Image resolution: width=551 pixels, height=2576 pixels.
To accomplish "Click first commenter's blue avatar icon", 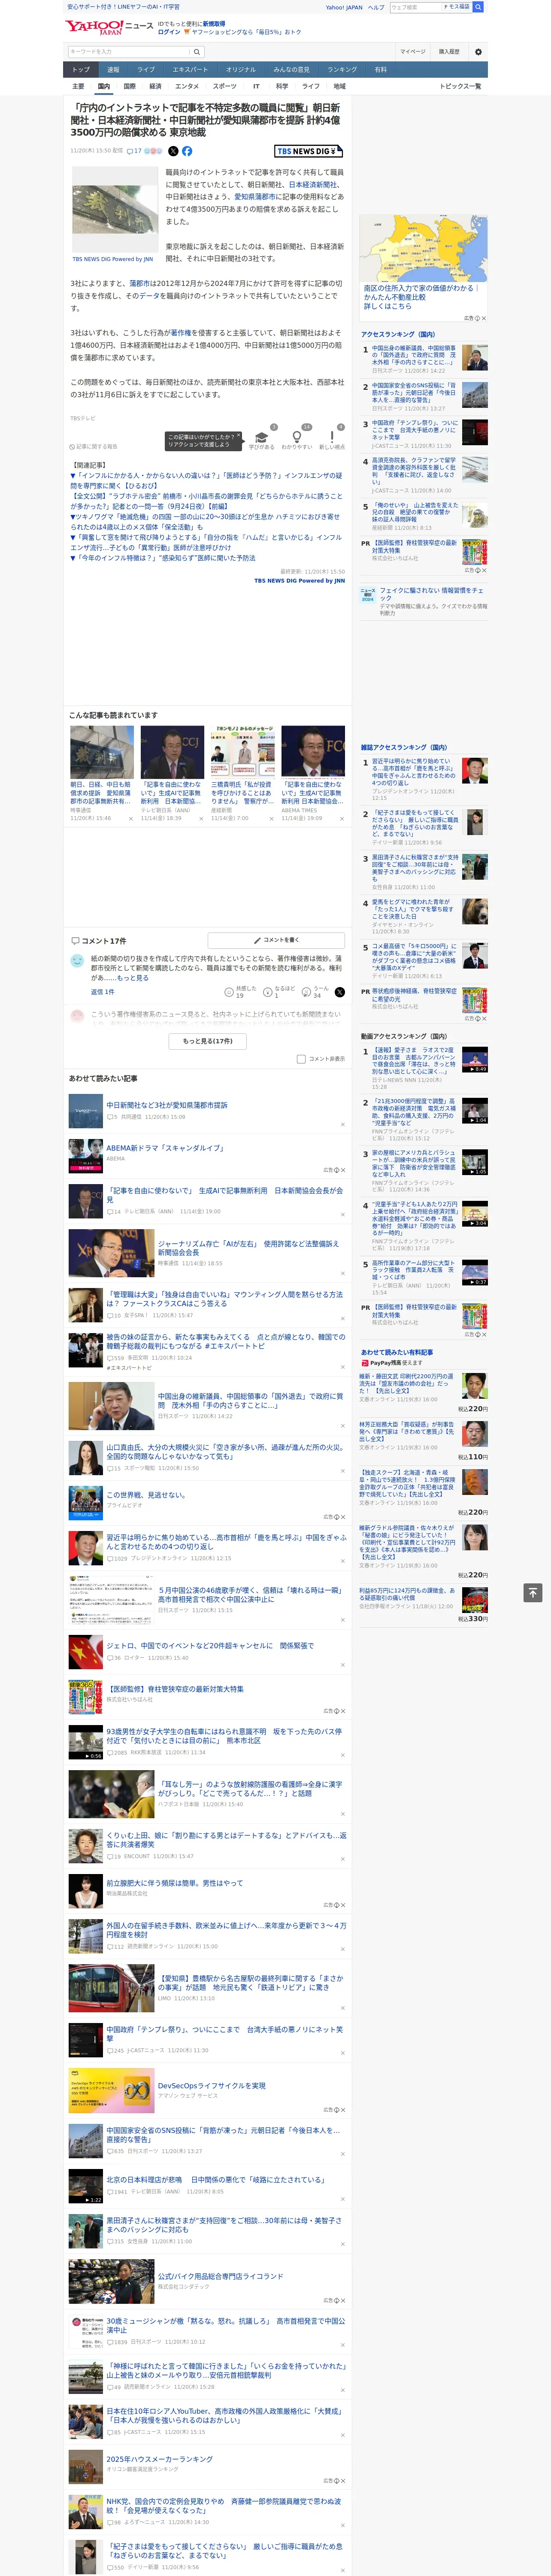I will pos(77,960).
